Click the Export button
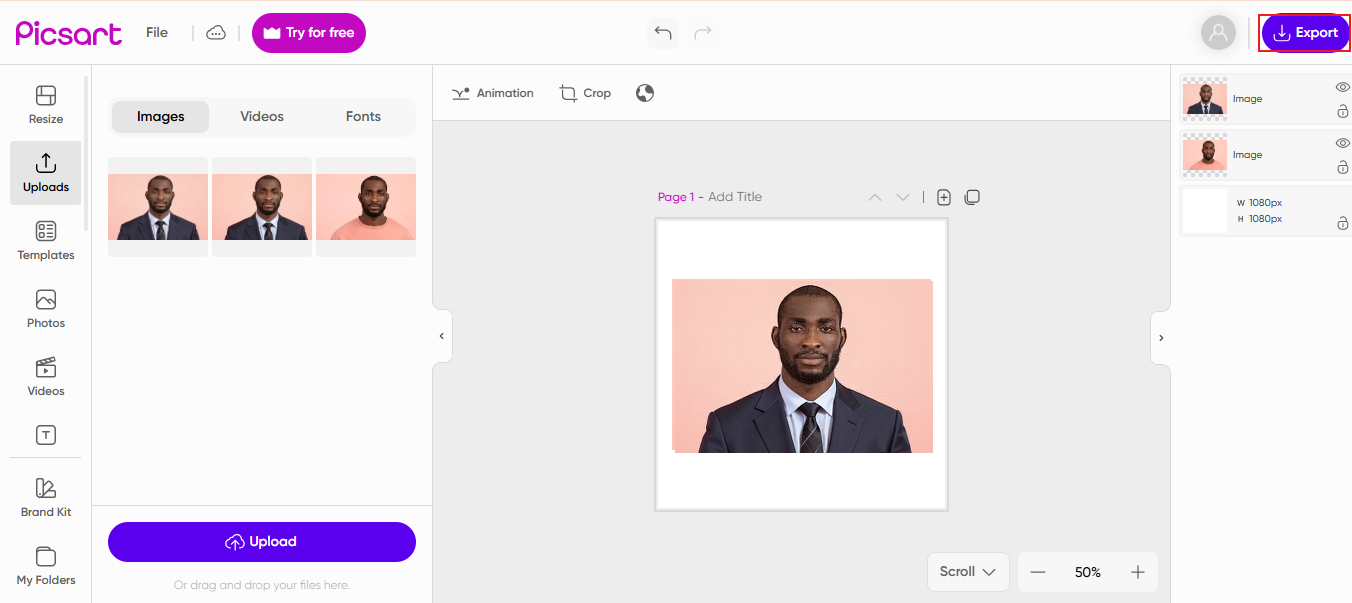1352x603 pixels. [x=1305, y=33]
